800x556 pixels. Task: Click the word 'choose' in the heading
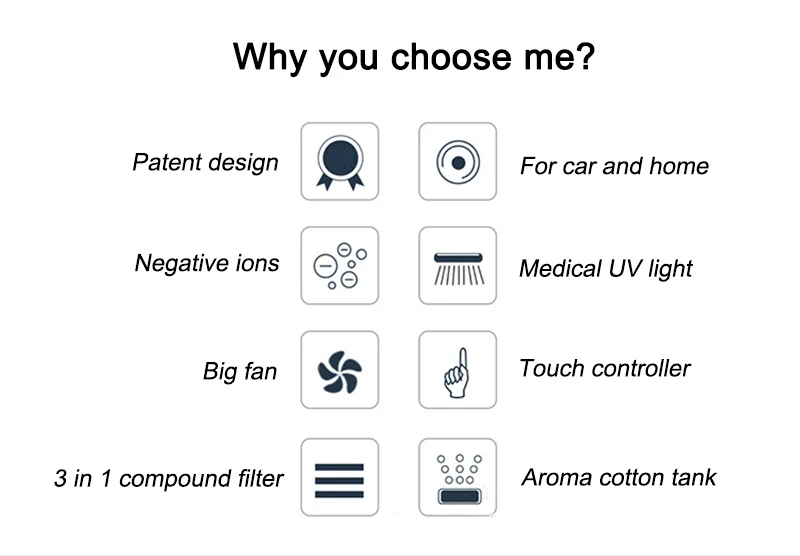[451, 57]
